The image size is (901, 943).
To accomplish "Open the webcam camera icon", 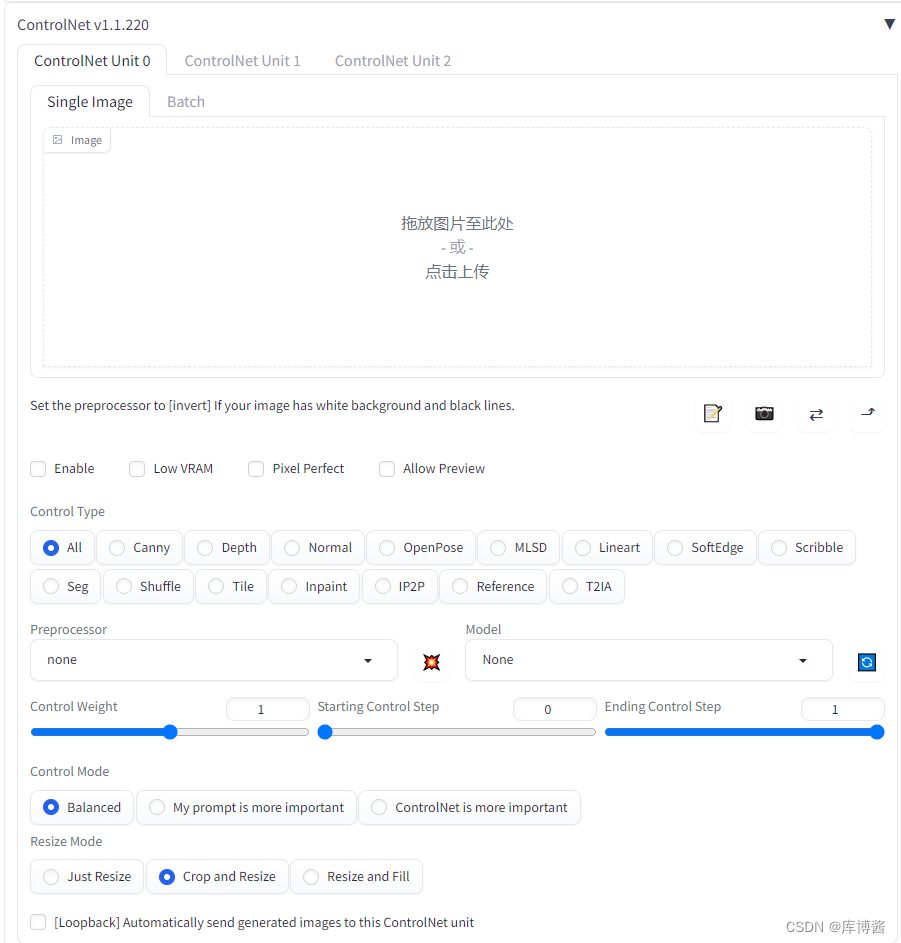I will pyautogui.click(x=764, y=414).
